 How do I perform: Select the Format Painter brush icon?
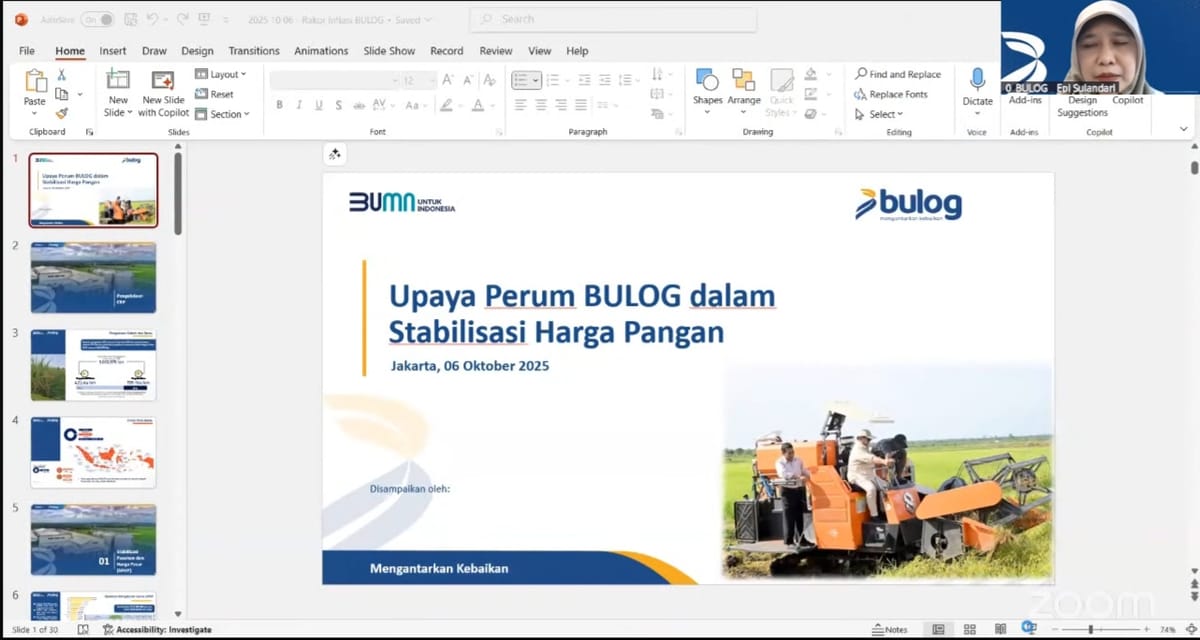[x=62, y=113]
